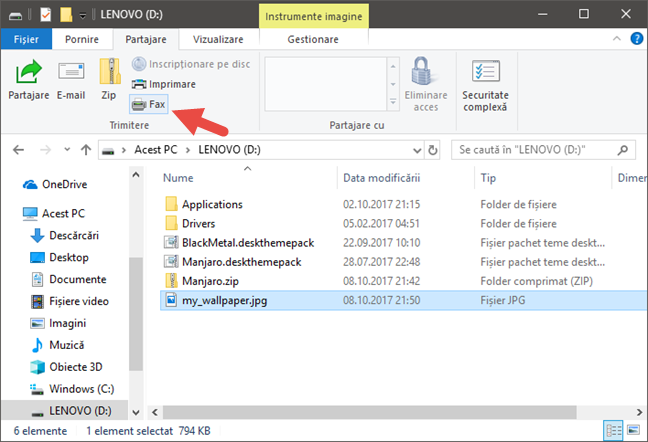Select the Partajare ribbon tab

[x=146, y=39]
